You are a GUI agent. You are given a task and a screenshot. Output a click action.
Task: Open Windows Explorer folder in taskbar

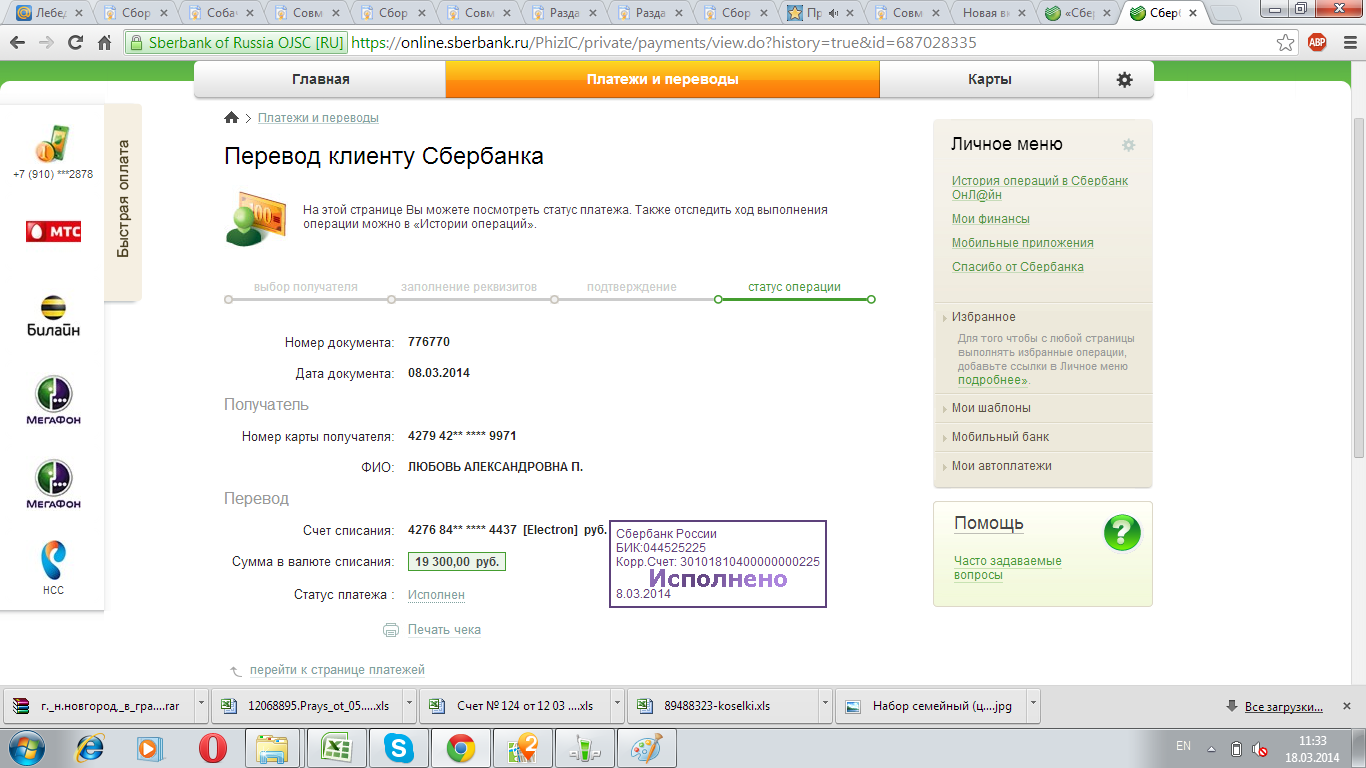coord(270,748)
